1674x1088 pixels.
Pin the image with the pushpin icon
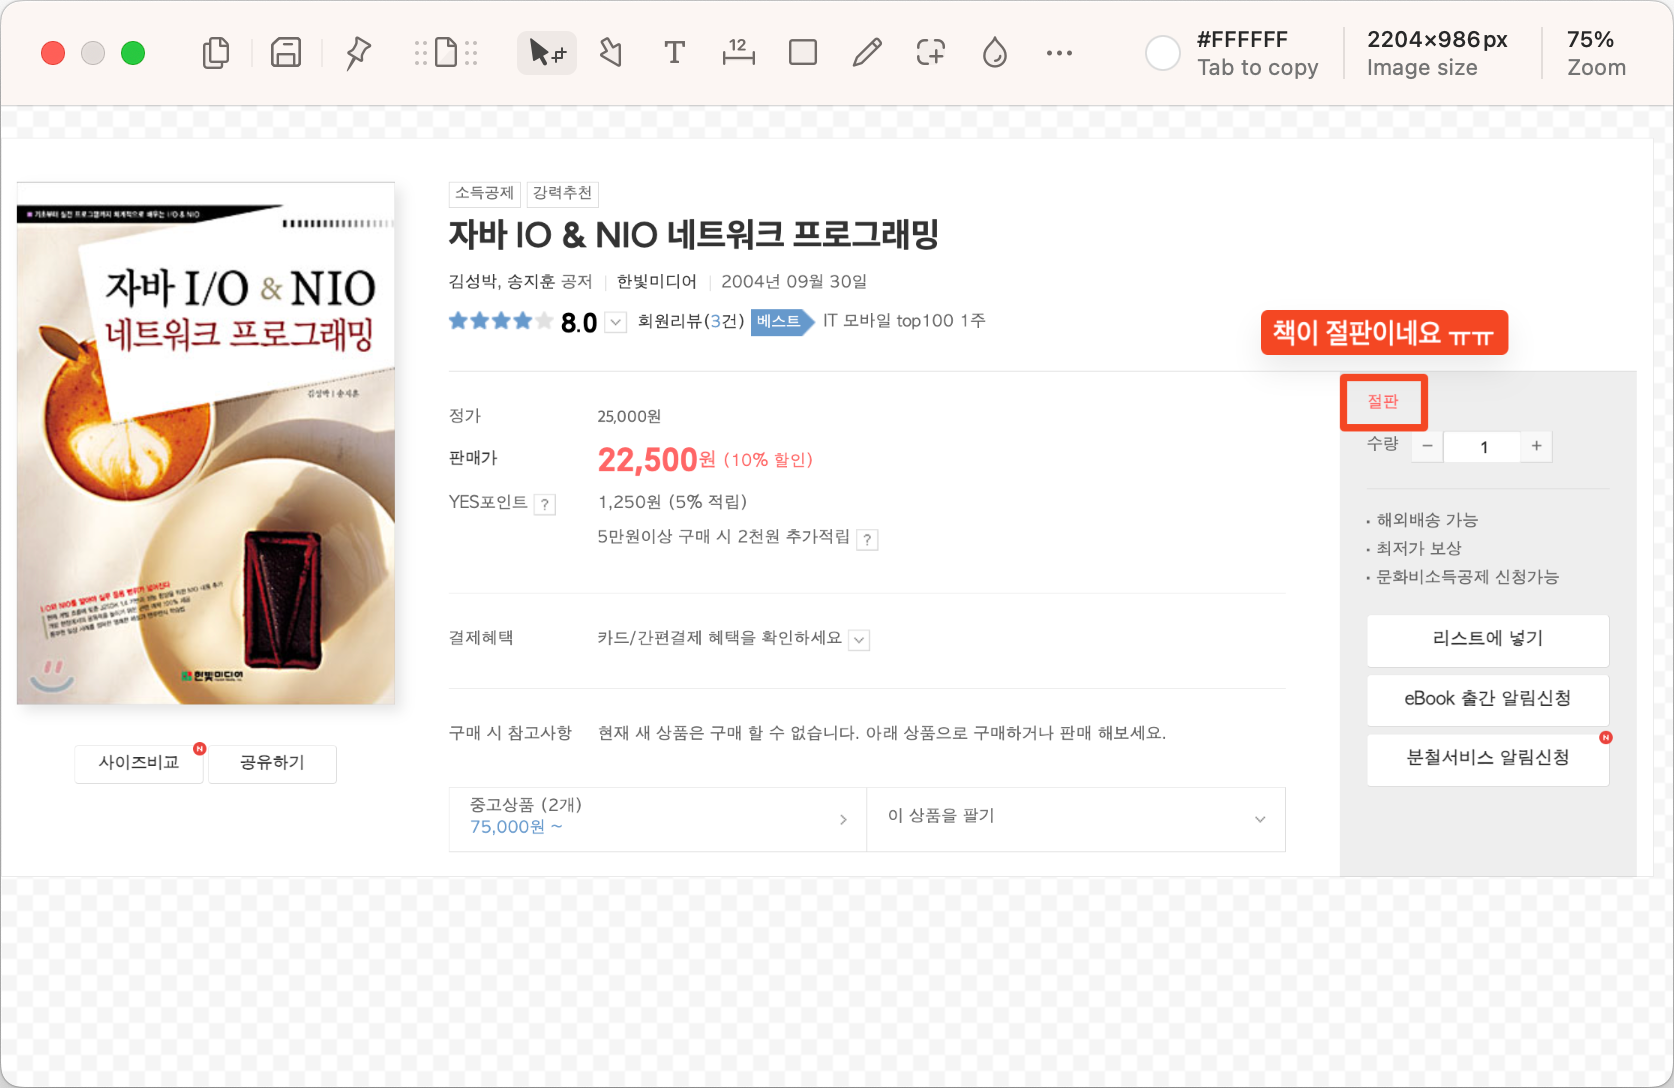[358, 53]
